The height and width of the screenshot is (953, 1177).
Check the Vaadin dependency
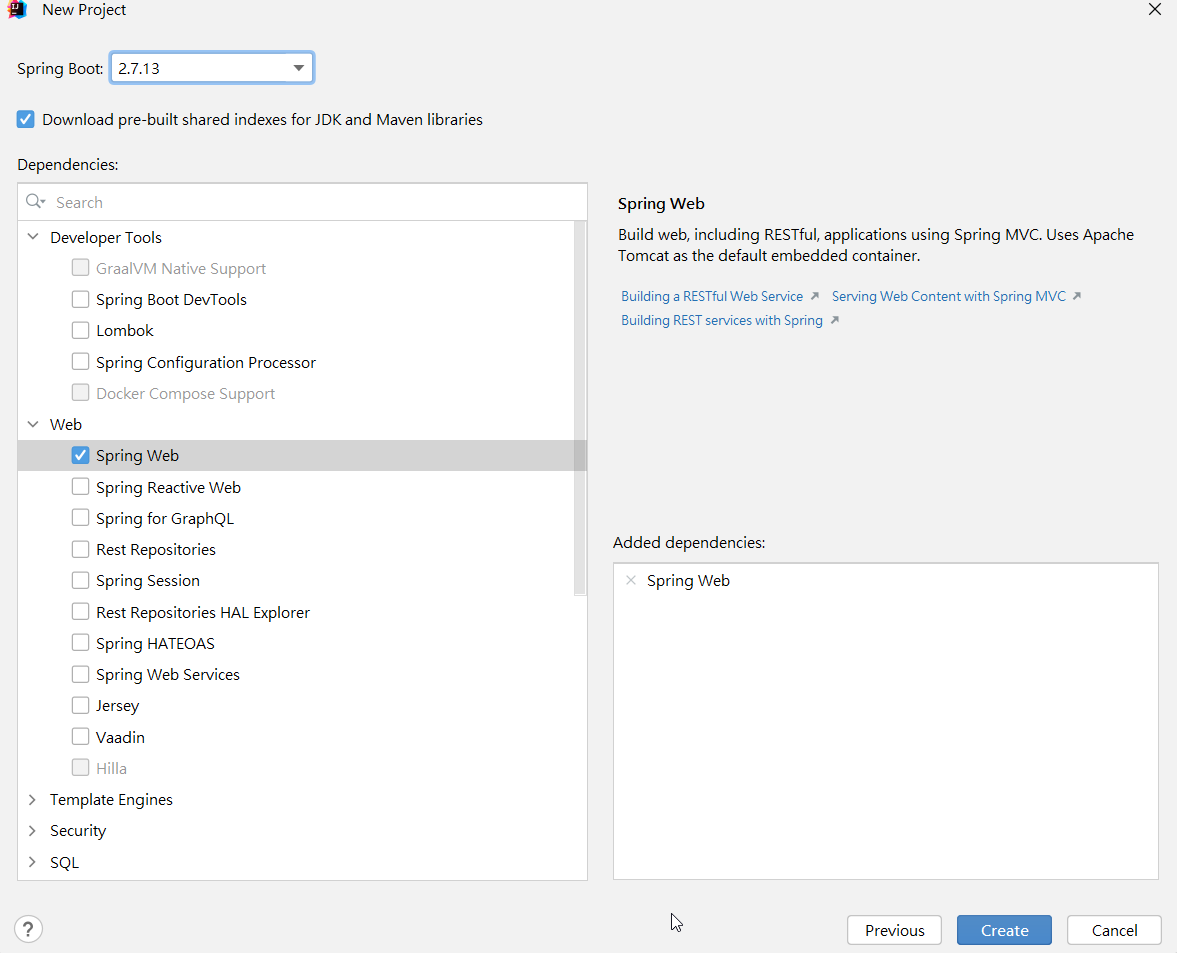(x=80, y=737)
